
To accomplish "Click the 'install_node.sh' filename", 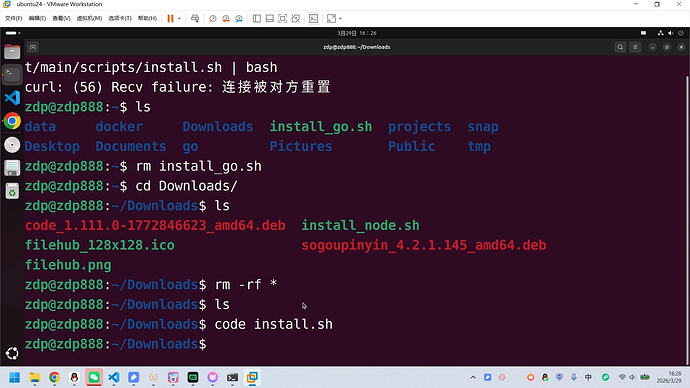I will click(360, 225).
